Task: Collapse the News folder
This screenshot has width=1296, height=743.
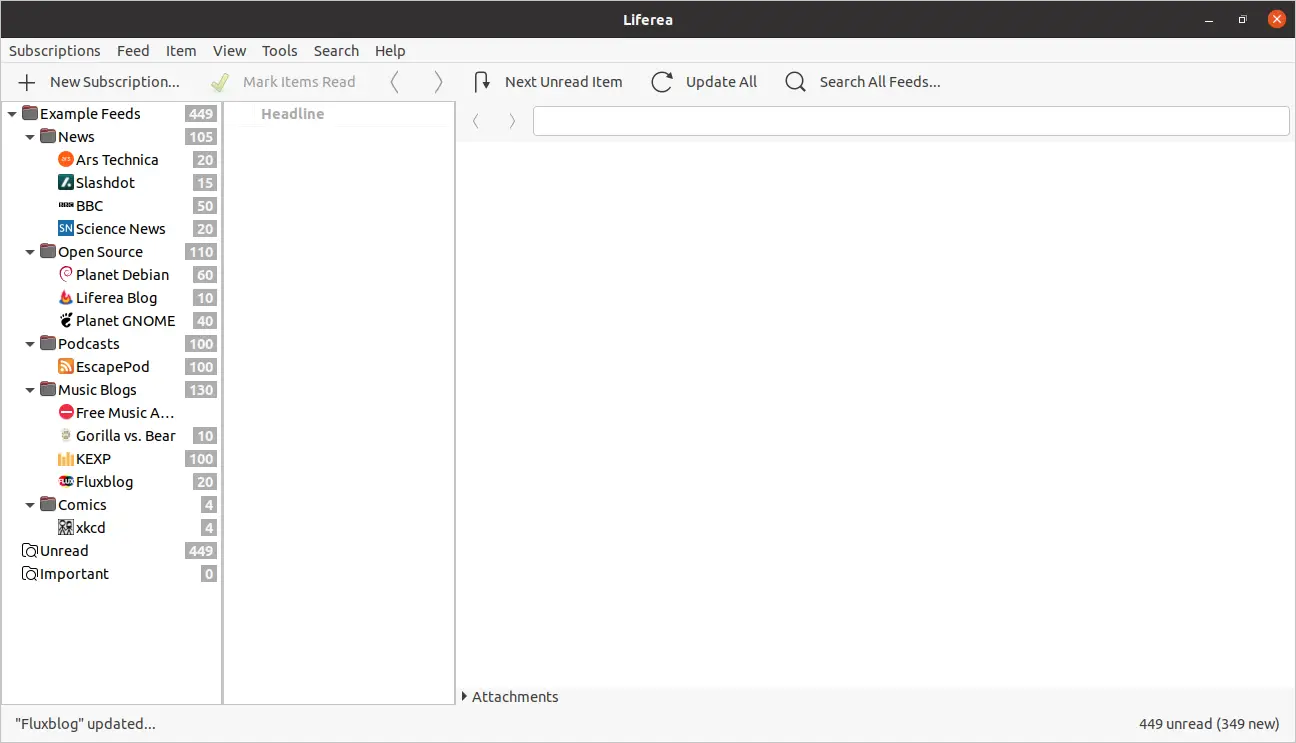Action: [30, 137]
